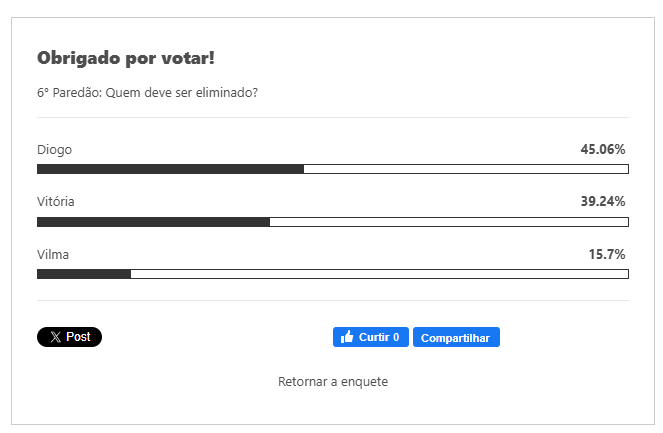This screenshot has width=663, height=433.
Task: Click the 6° Paredão question text
Action: 148,93
